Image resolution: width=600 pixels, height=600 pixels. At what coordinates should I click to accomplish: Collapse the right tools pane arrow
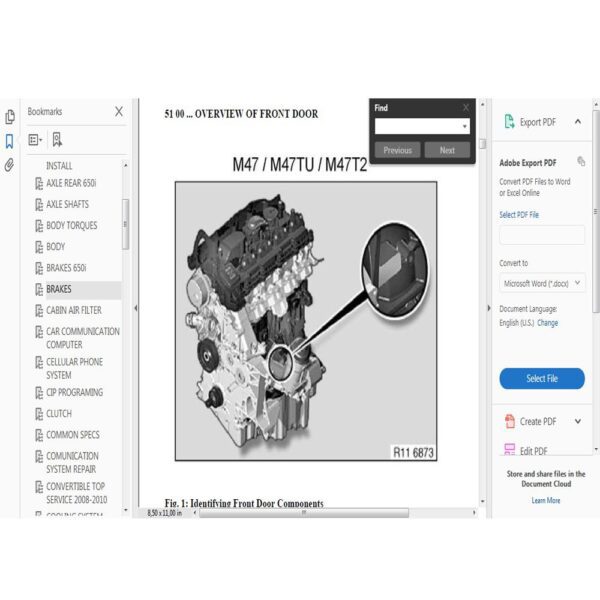coord(489,308)
